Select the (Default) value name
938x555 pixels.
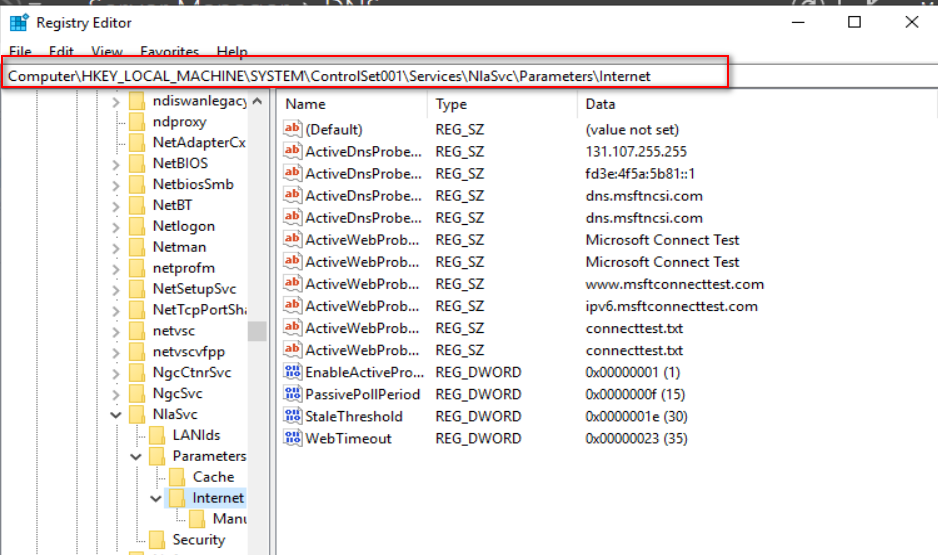pos(334,130)
